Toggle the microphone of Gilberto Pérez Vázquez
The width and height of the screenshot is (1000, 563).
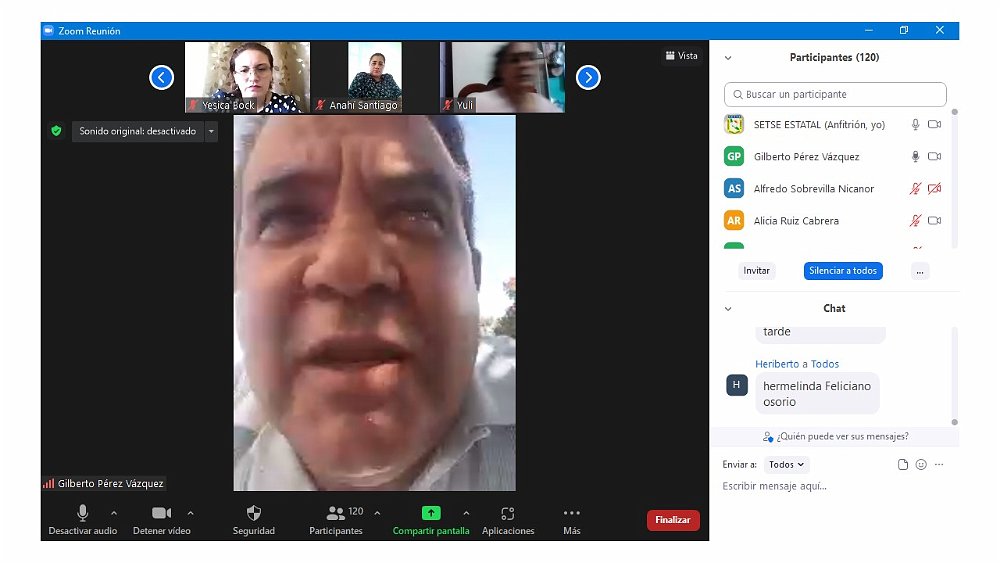click(x=915, y=157)
